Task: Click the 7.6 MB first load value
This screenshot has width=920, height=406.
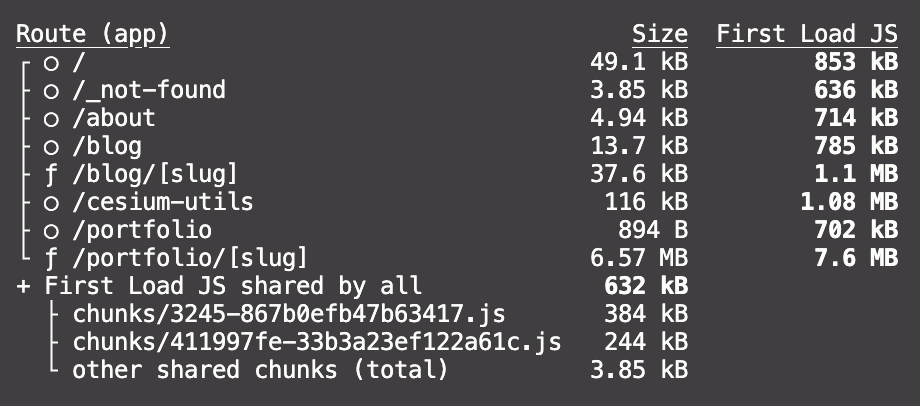Action: coord(856,258)
